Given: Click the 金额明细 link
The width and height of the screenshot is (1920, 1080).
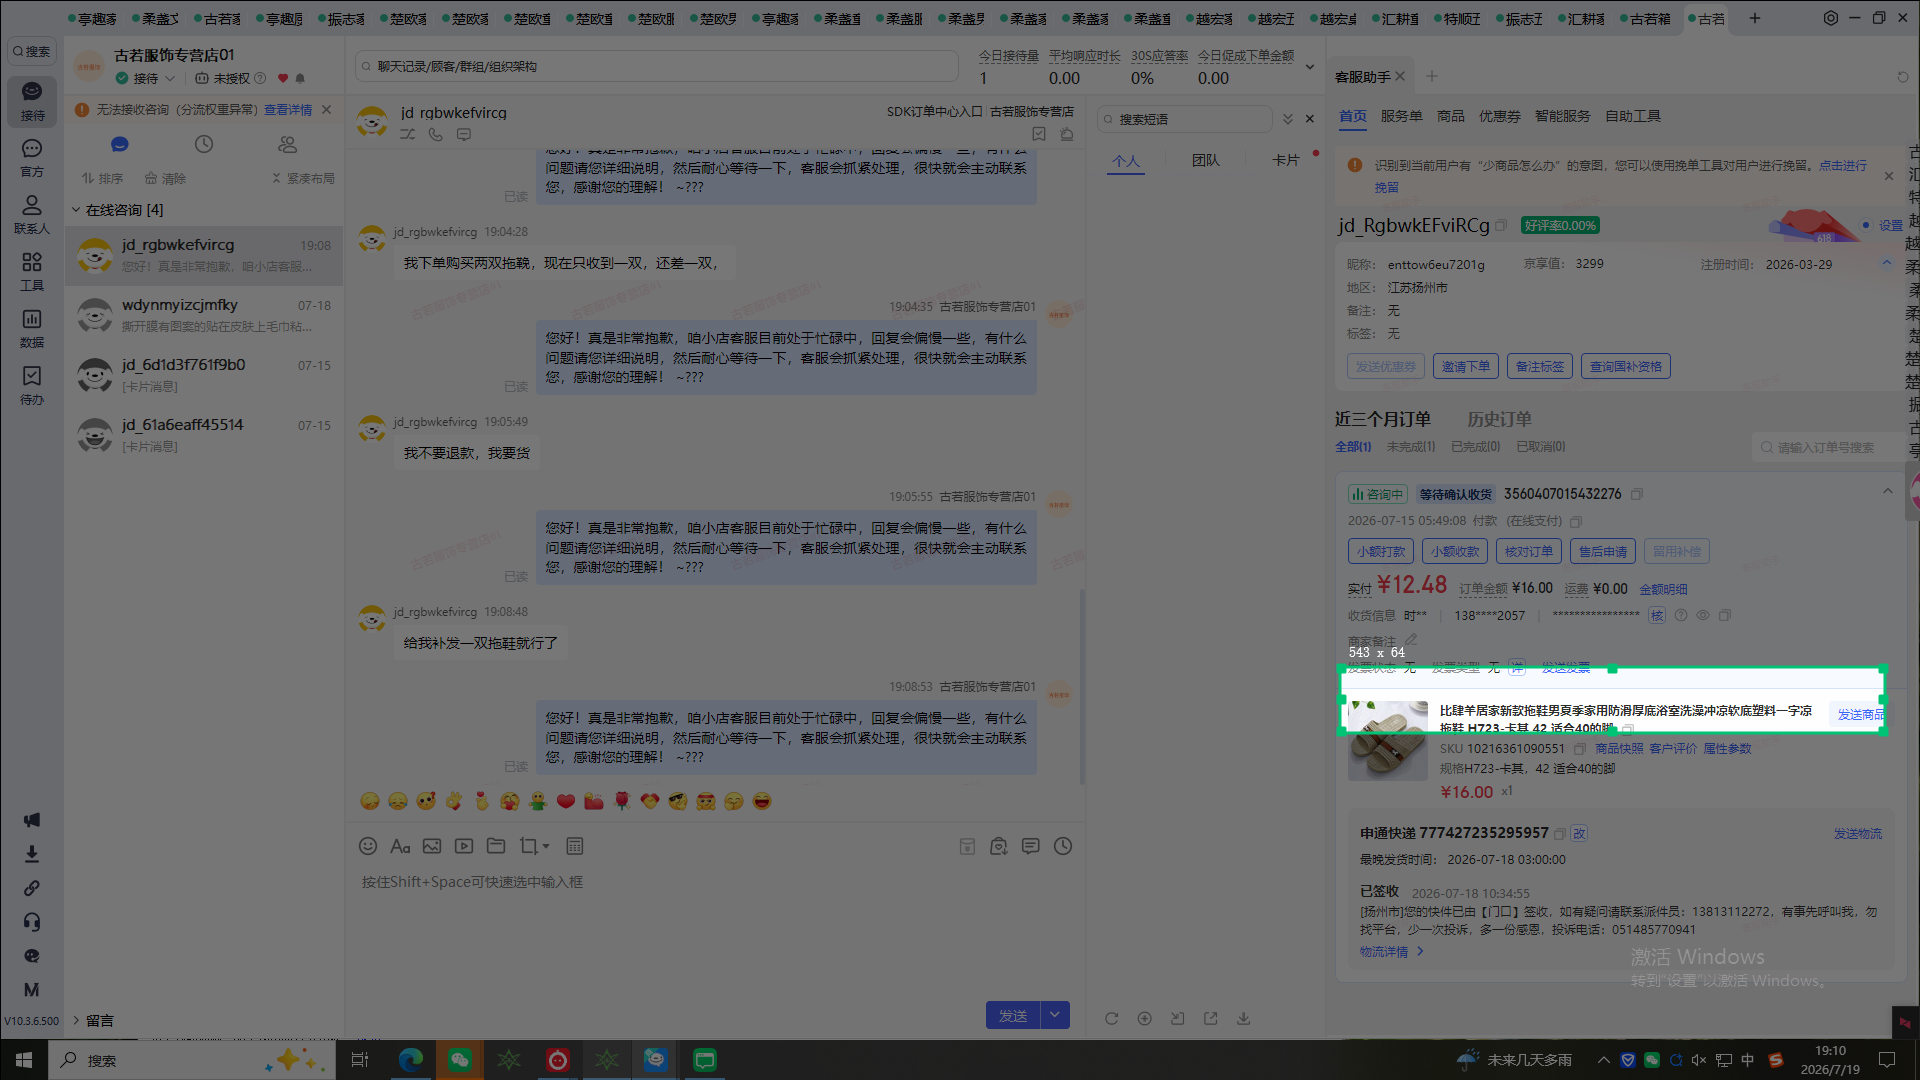Looking at the screenshot, I should coord(1663,589).
